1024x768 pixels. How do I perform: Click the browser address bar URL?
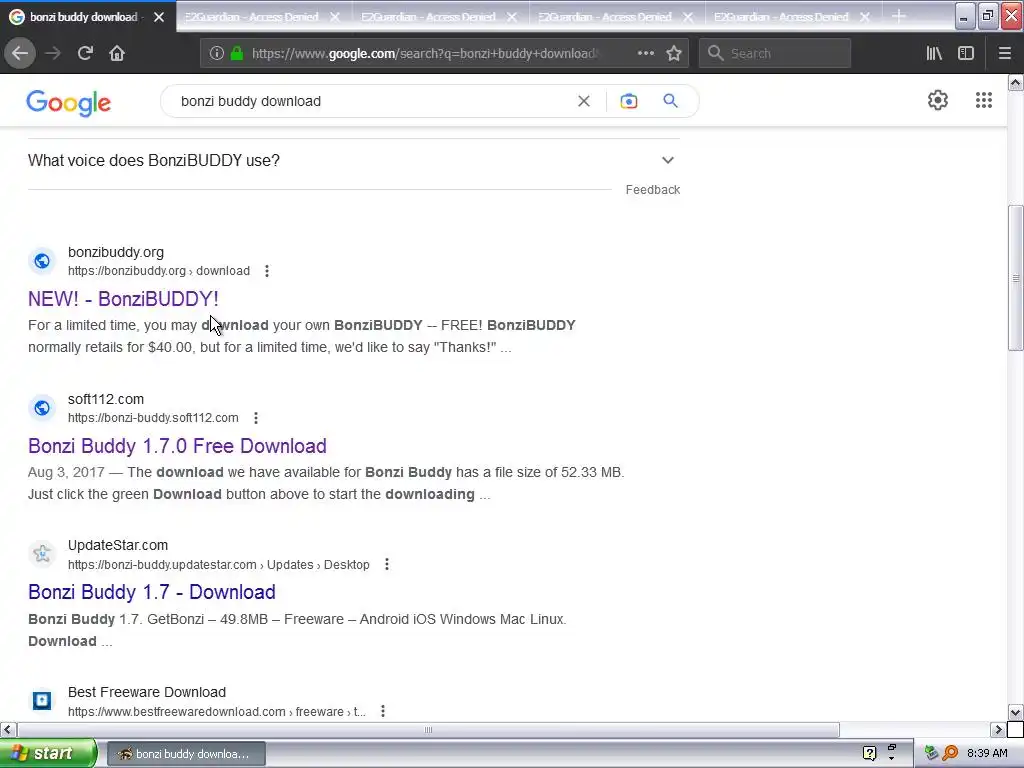424,54
